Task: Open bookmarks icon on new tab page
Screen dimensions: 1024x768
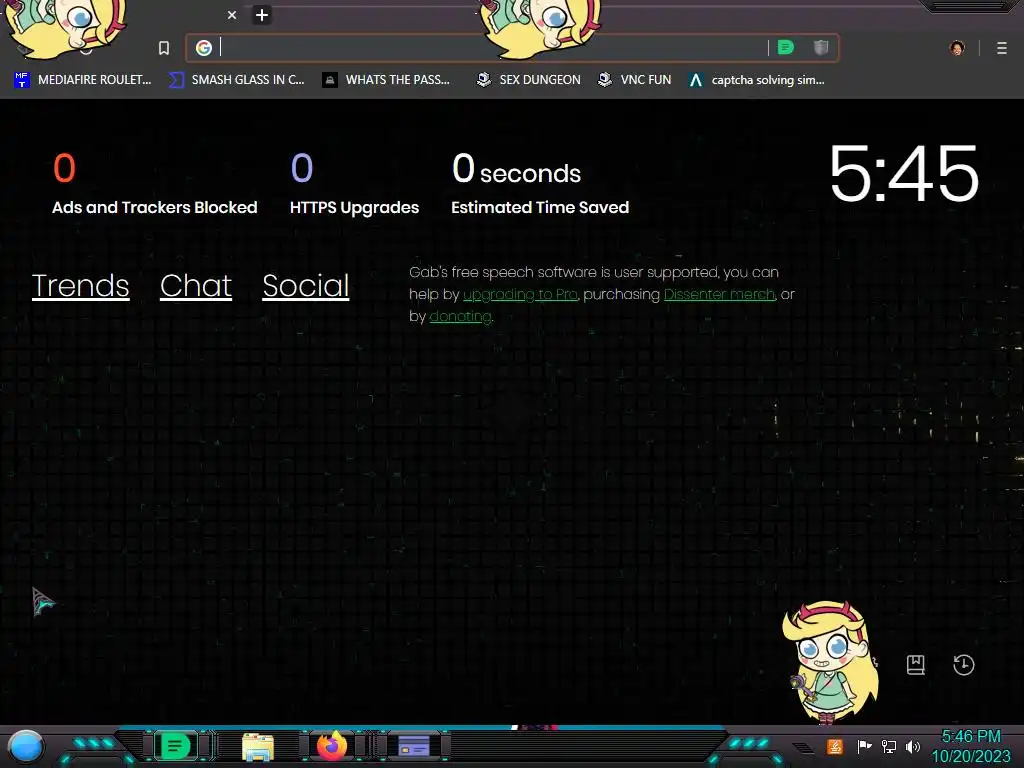Action: point(916,665)
